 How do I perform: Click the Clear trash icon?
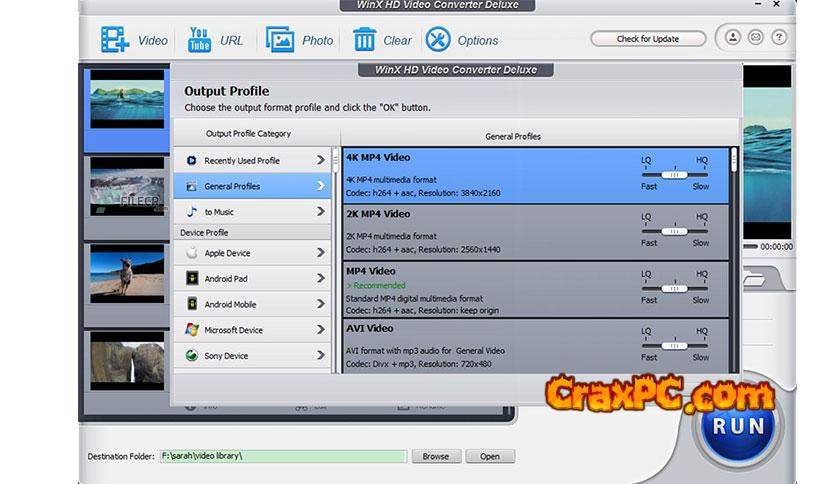tap(364, 40)
